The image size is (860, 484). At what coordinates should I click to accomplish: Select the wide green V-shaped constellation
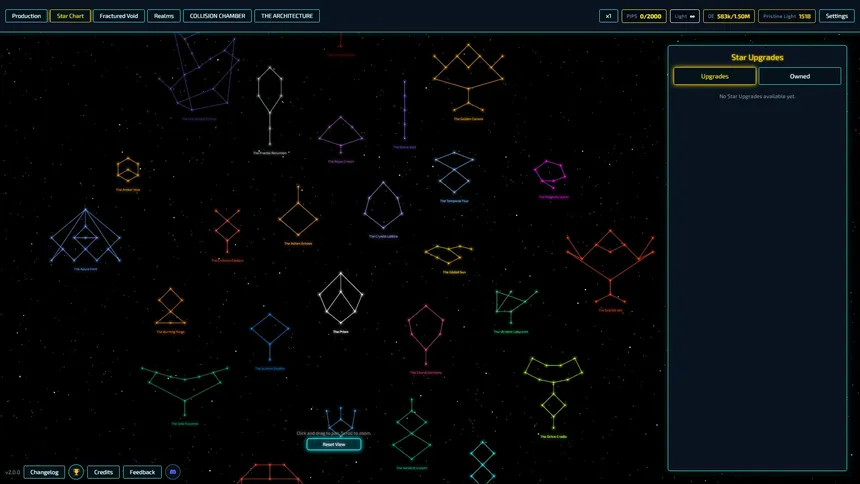185,390
